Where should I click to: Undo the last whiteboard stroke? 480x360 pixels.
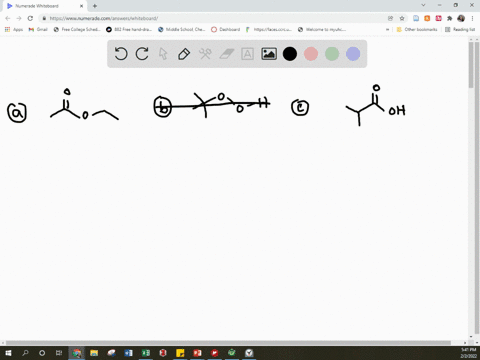121,54
